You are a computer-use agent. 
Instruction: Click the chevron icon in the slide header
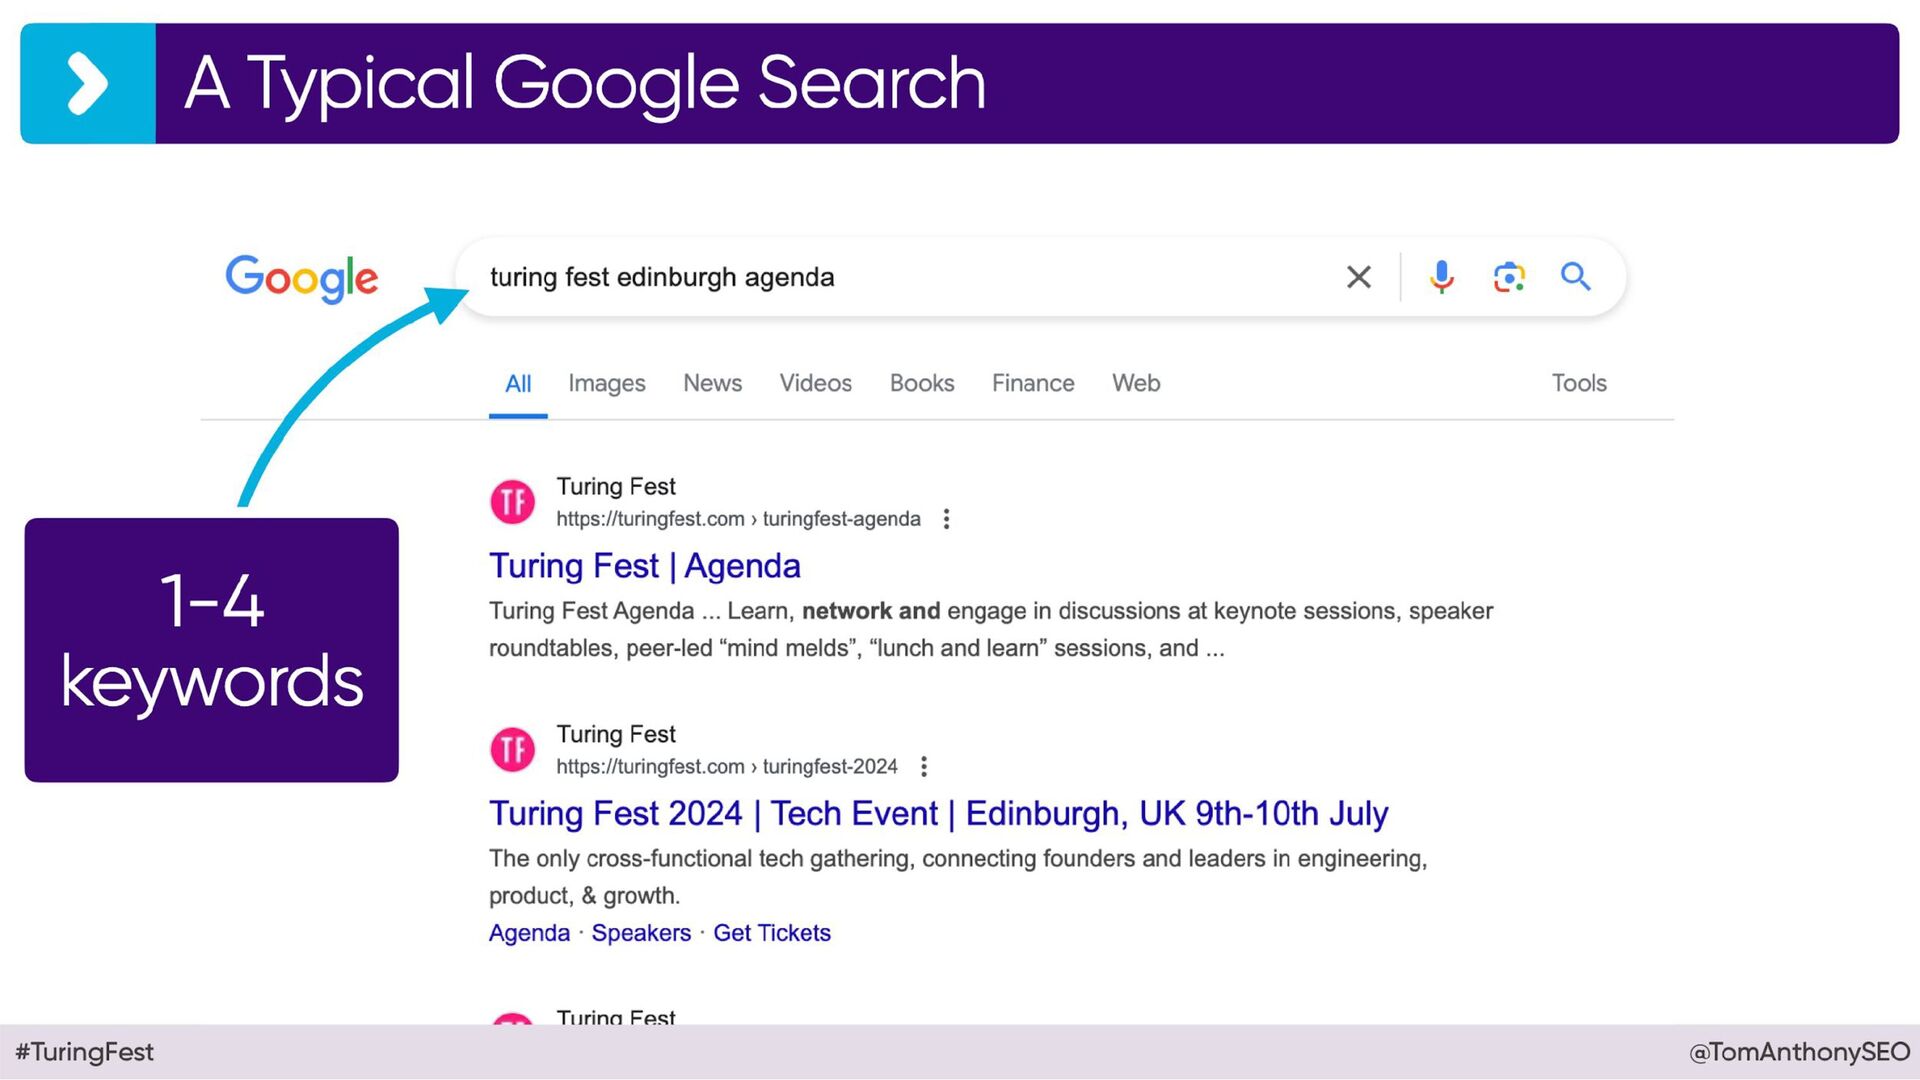pos(87,84)
